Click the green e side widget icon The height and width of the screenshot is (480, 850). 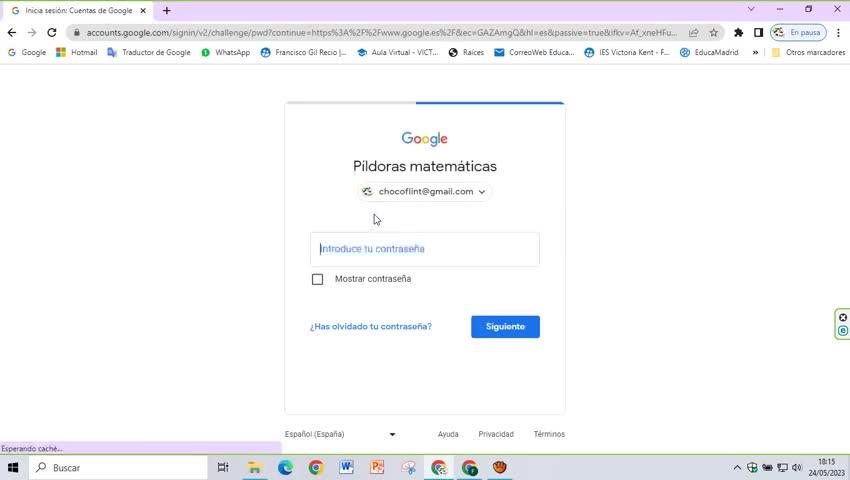tap(843, 330)
